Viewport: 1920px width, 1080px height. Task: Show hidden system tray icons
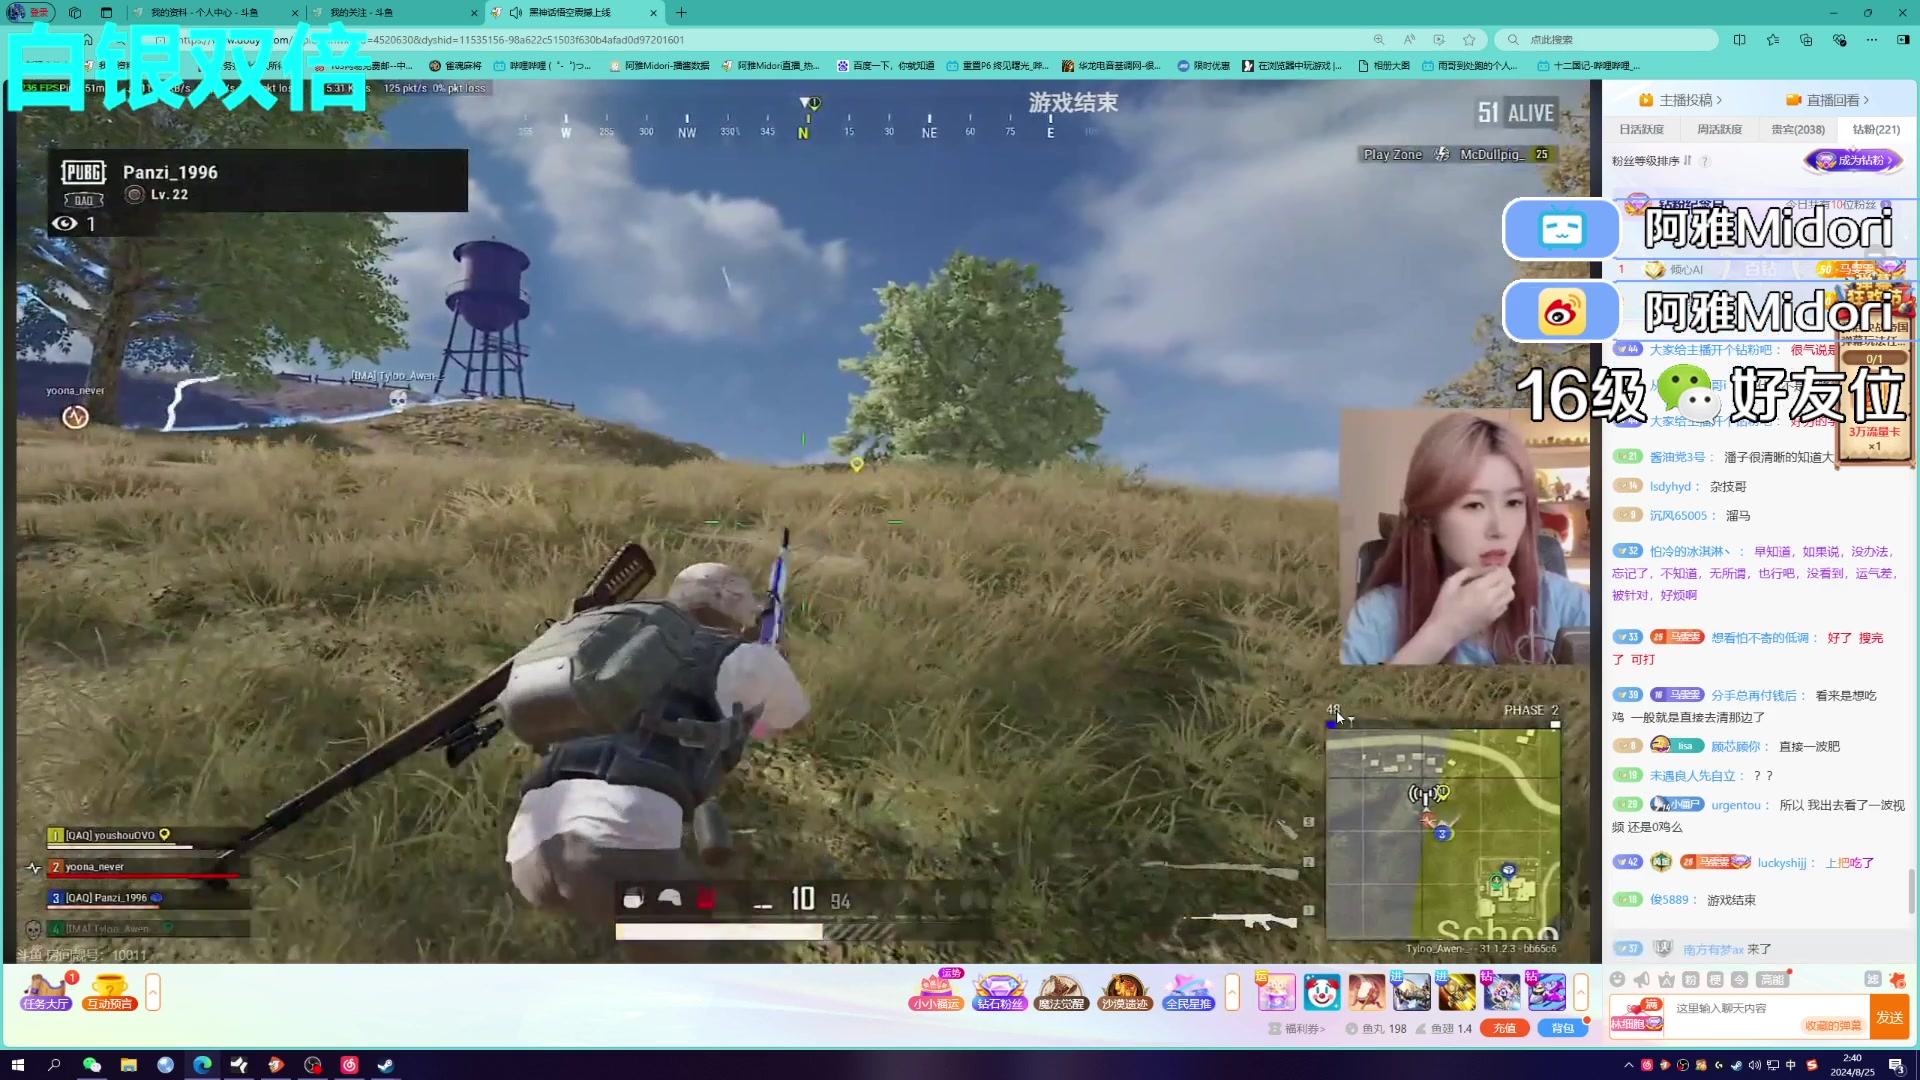pyautogui.click(x=1628, y=1065)
